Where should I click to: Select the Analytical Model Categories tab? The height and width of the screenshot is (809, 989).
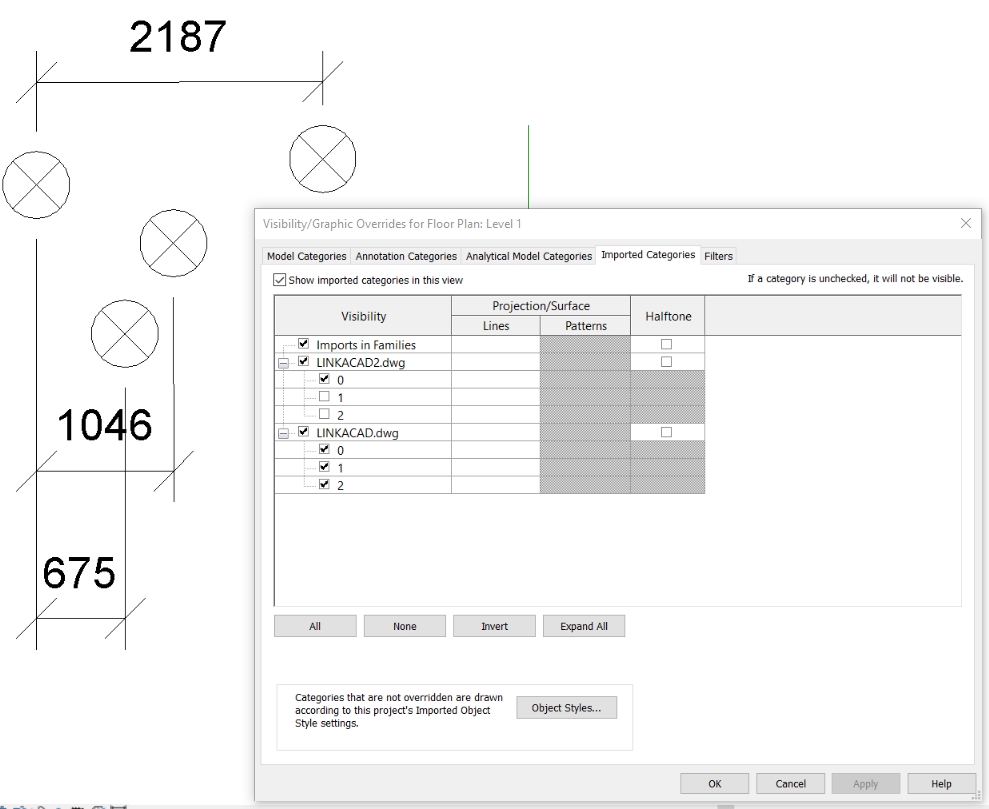[x=529, y=256]
